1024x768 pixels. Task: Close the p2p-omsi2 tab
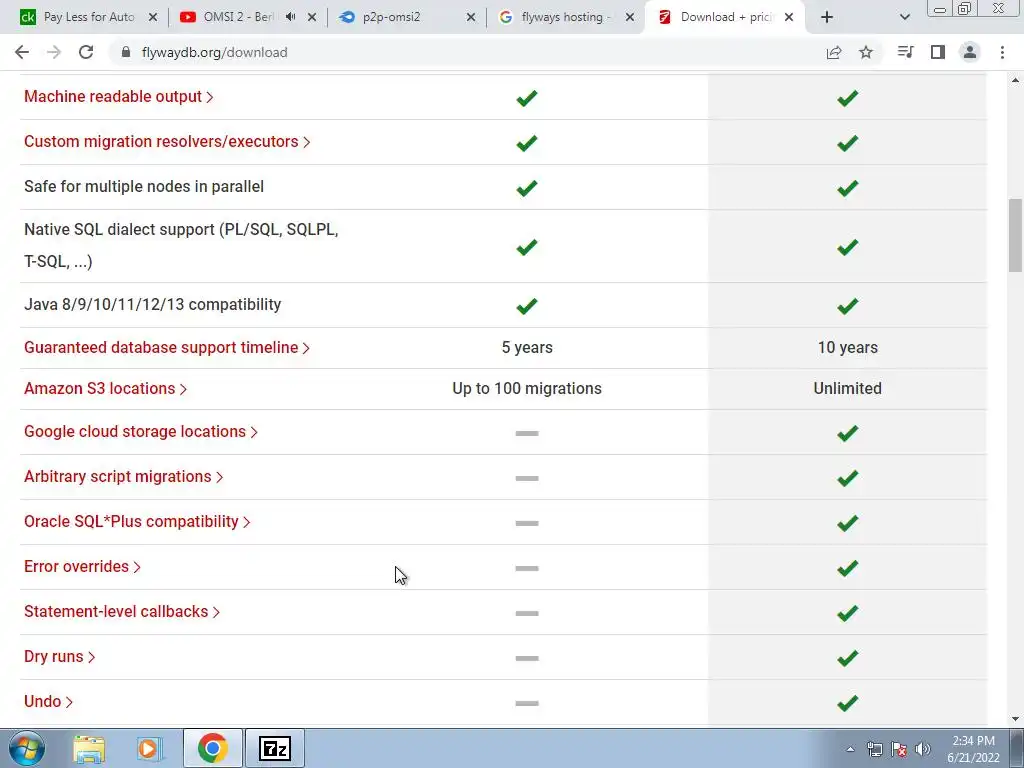coord(471,17)
